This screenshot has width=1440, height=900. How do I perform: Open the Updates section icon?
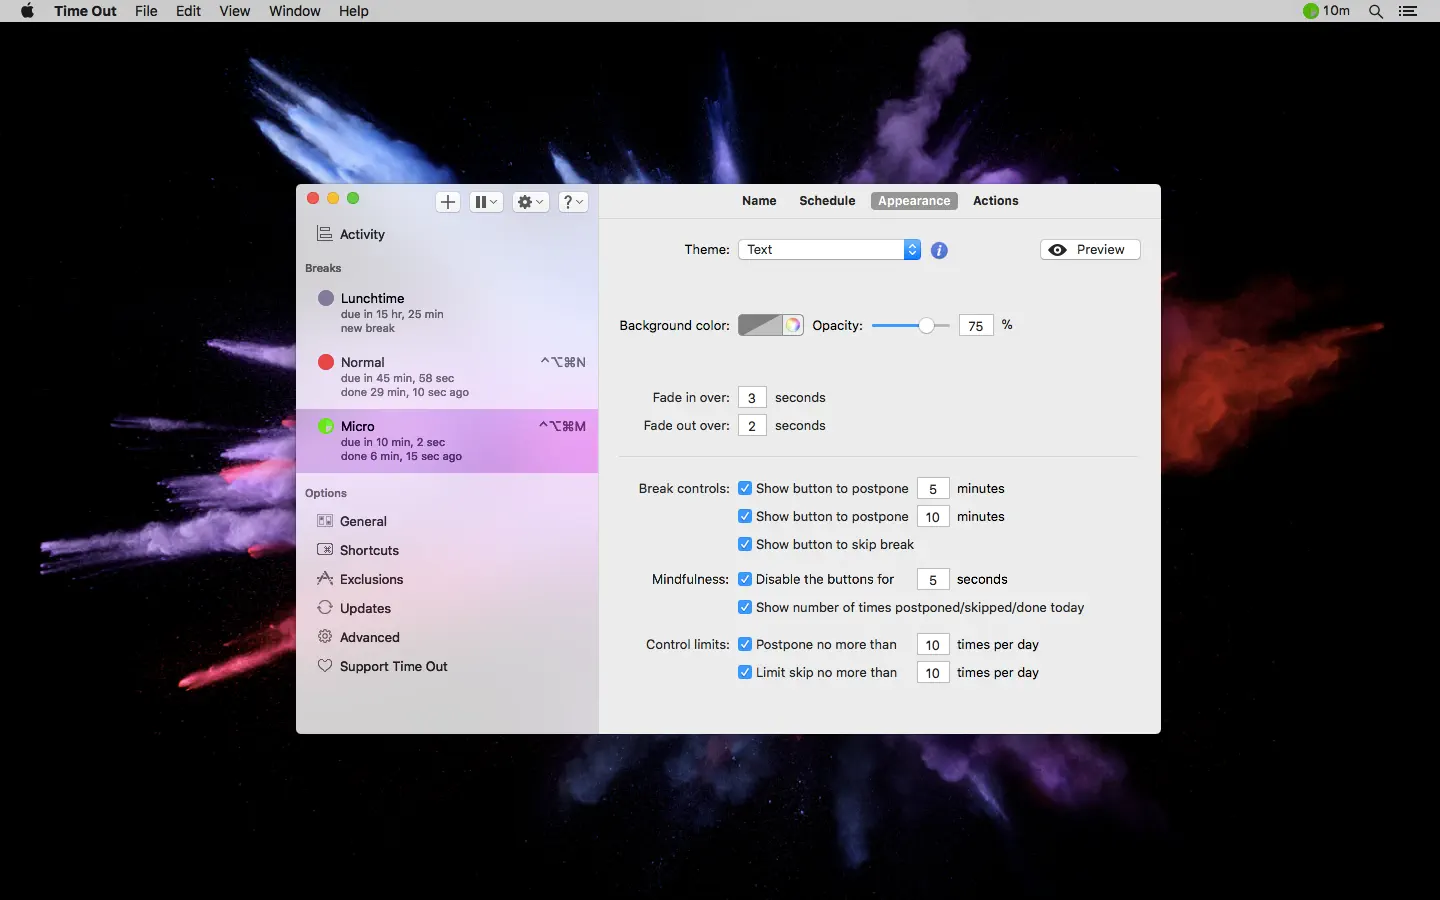pos(325,608)
